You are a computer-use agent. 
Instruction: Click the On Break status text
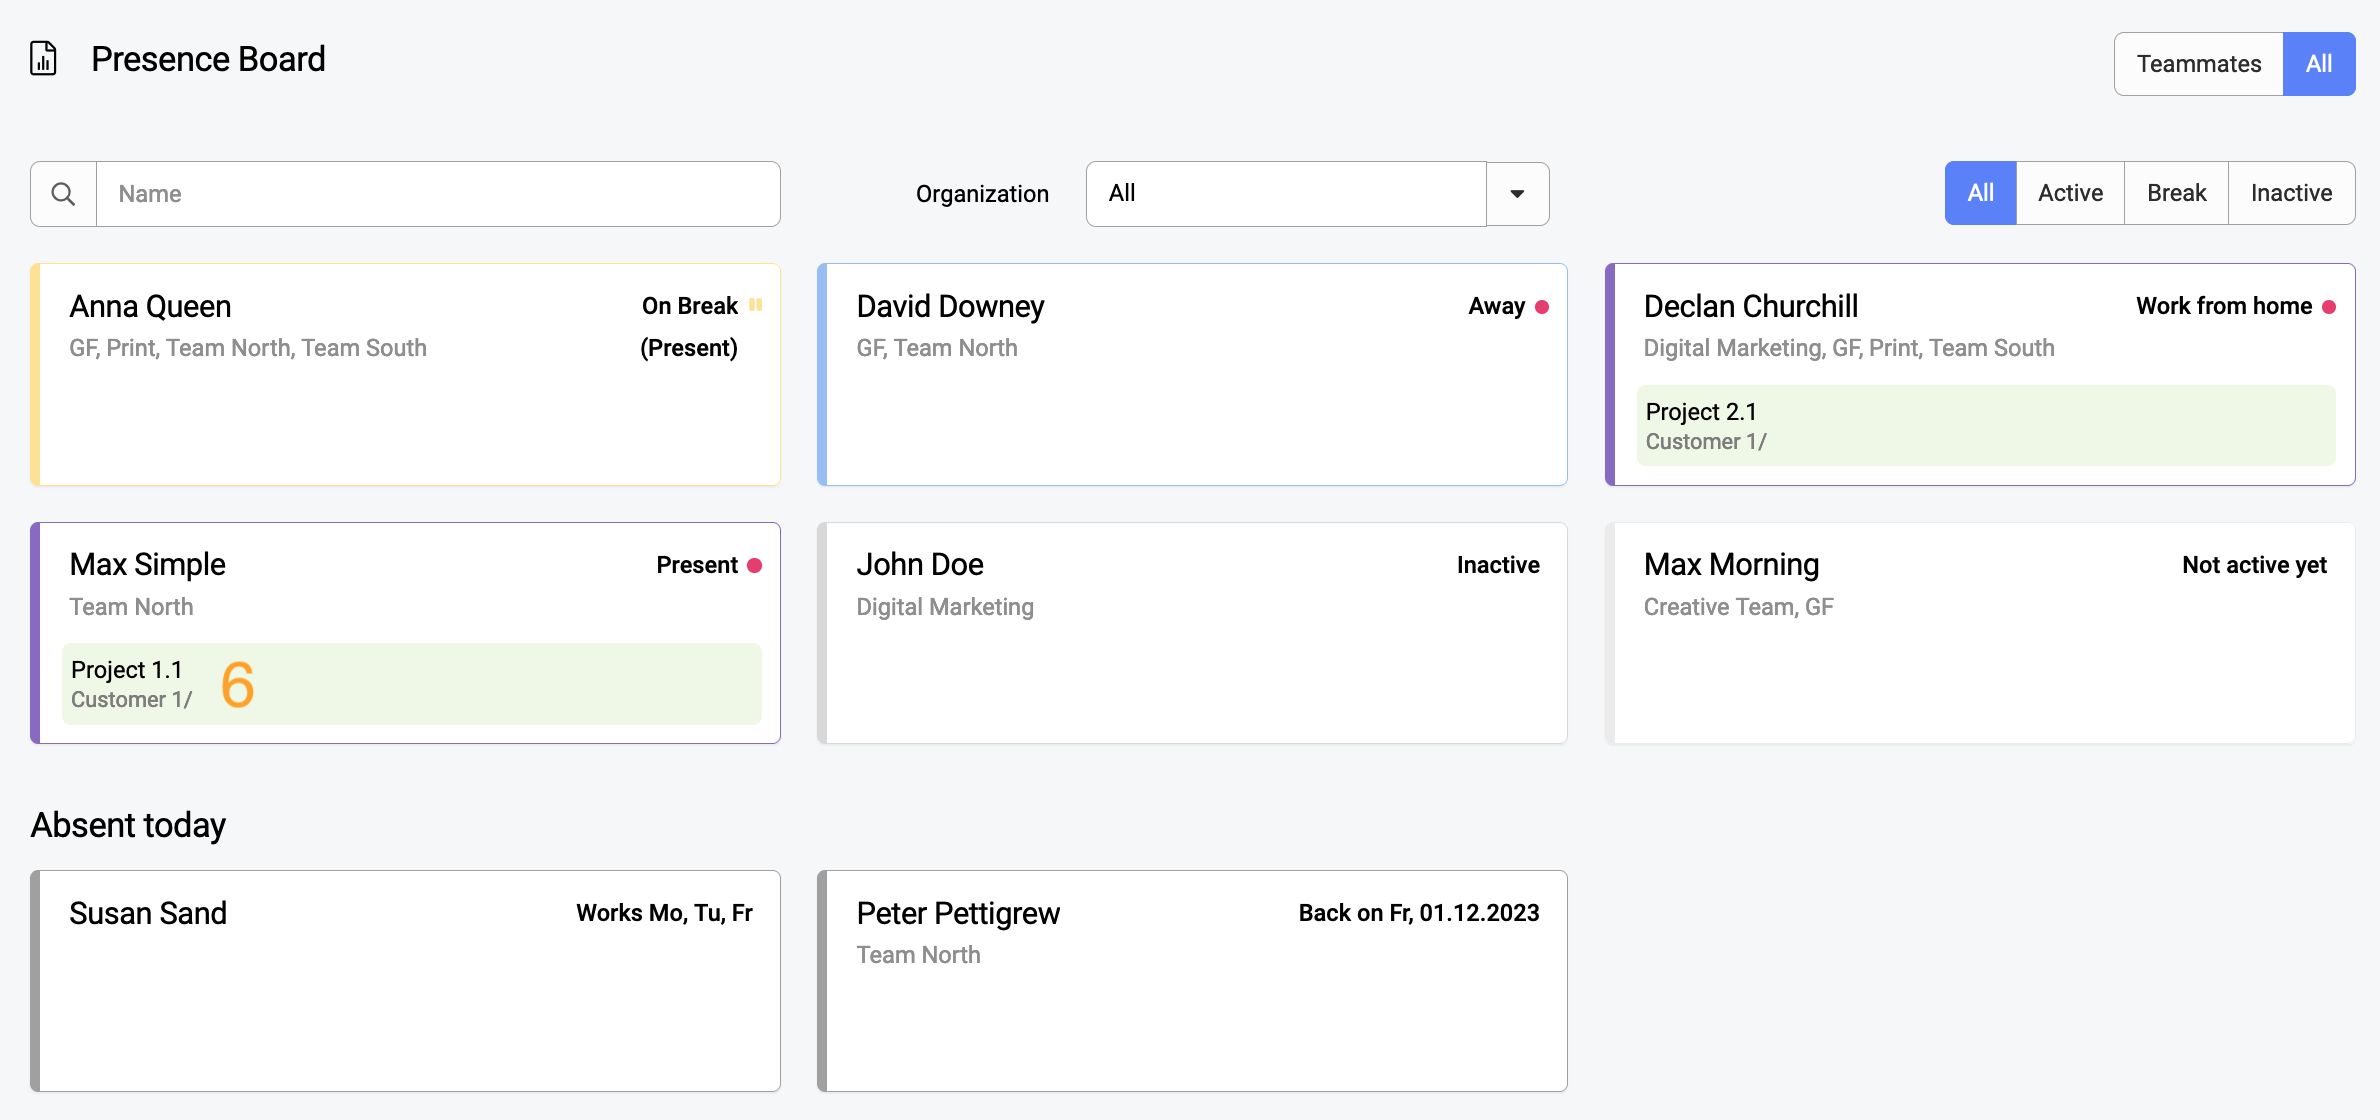(x=690, y=306)
